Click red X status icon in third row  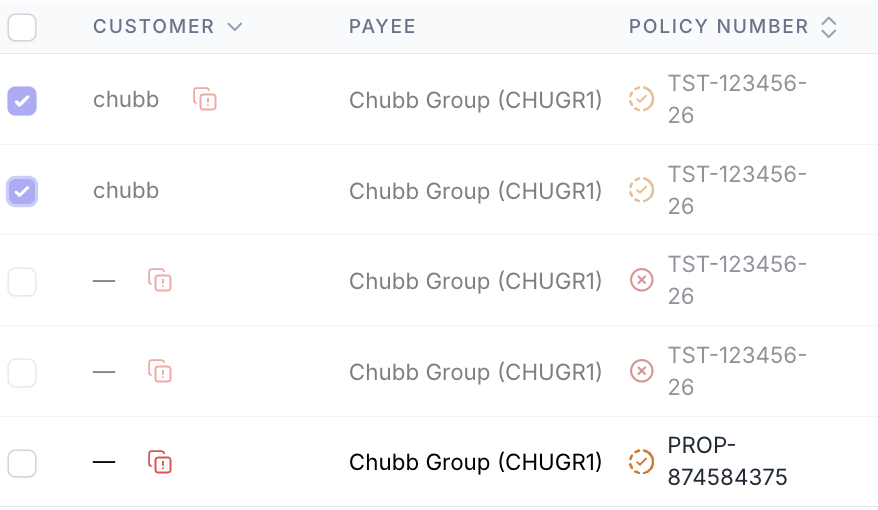(642, 280)
